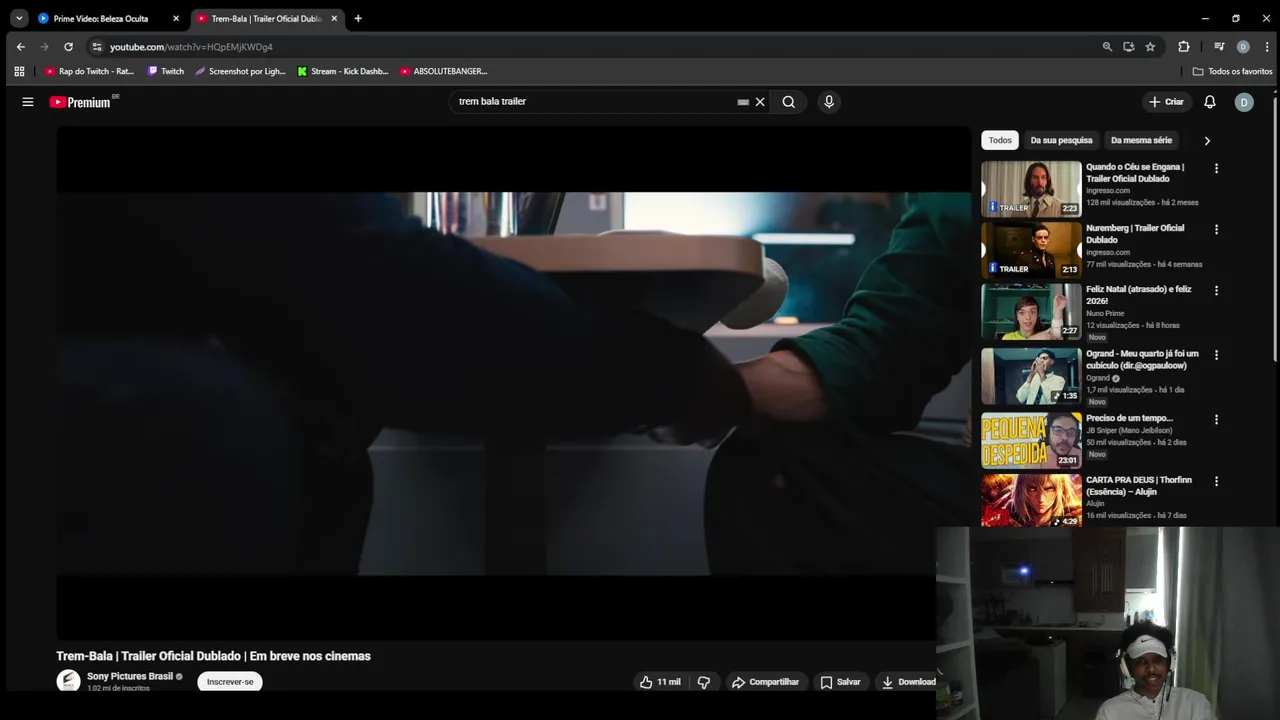Open the media controls icon in toolbar
The height and width of the screenshot is (720, 1280).
click(1219, 47)
